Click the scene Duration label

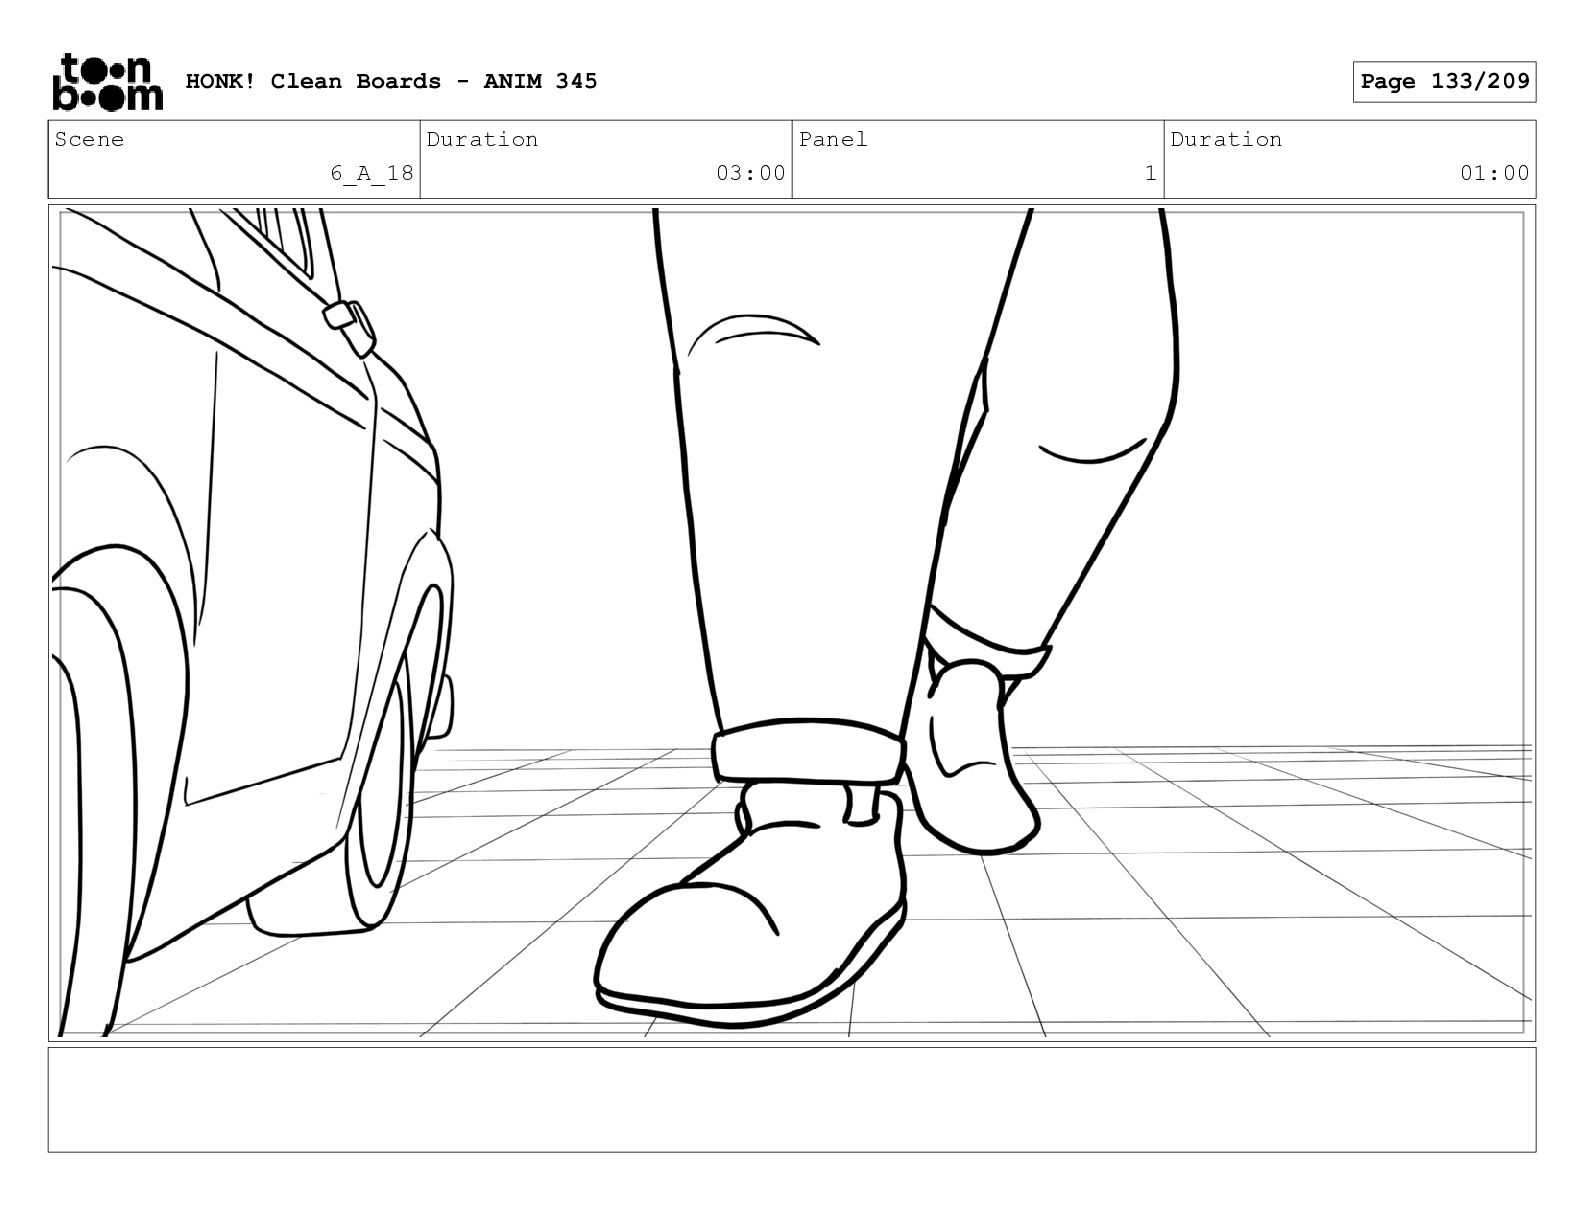click(x=482, y=140)
